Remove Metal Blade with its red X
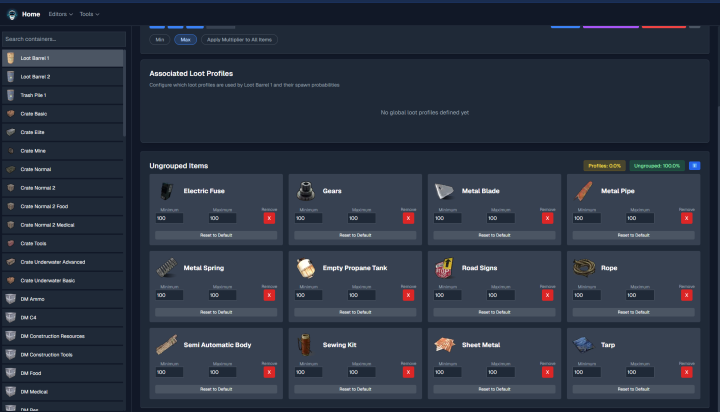720x412 pixels. pyautogui.click(x=547, y=218)
